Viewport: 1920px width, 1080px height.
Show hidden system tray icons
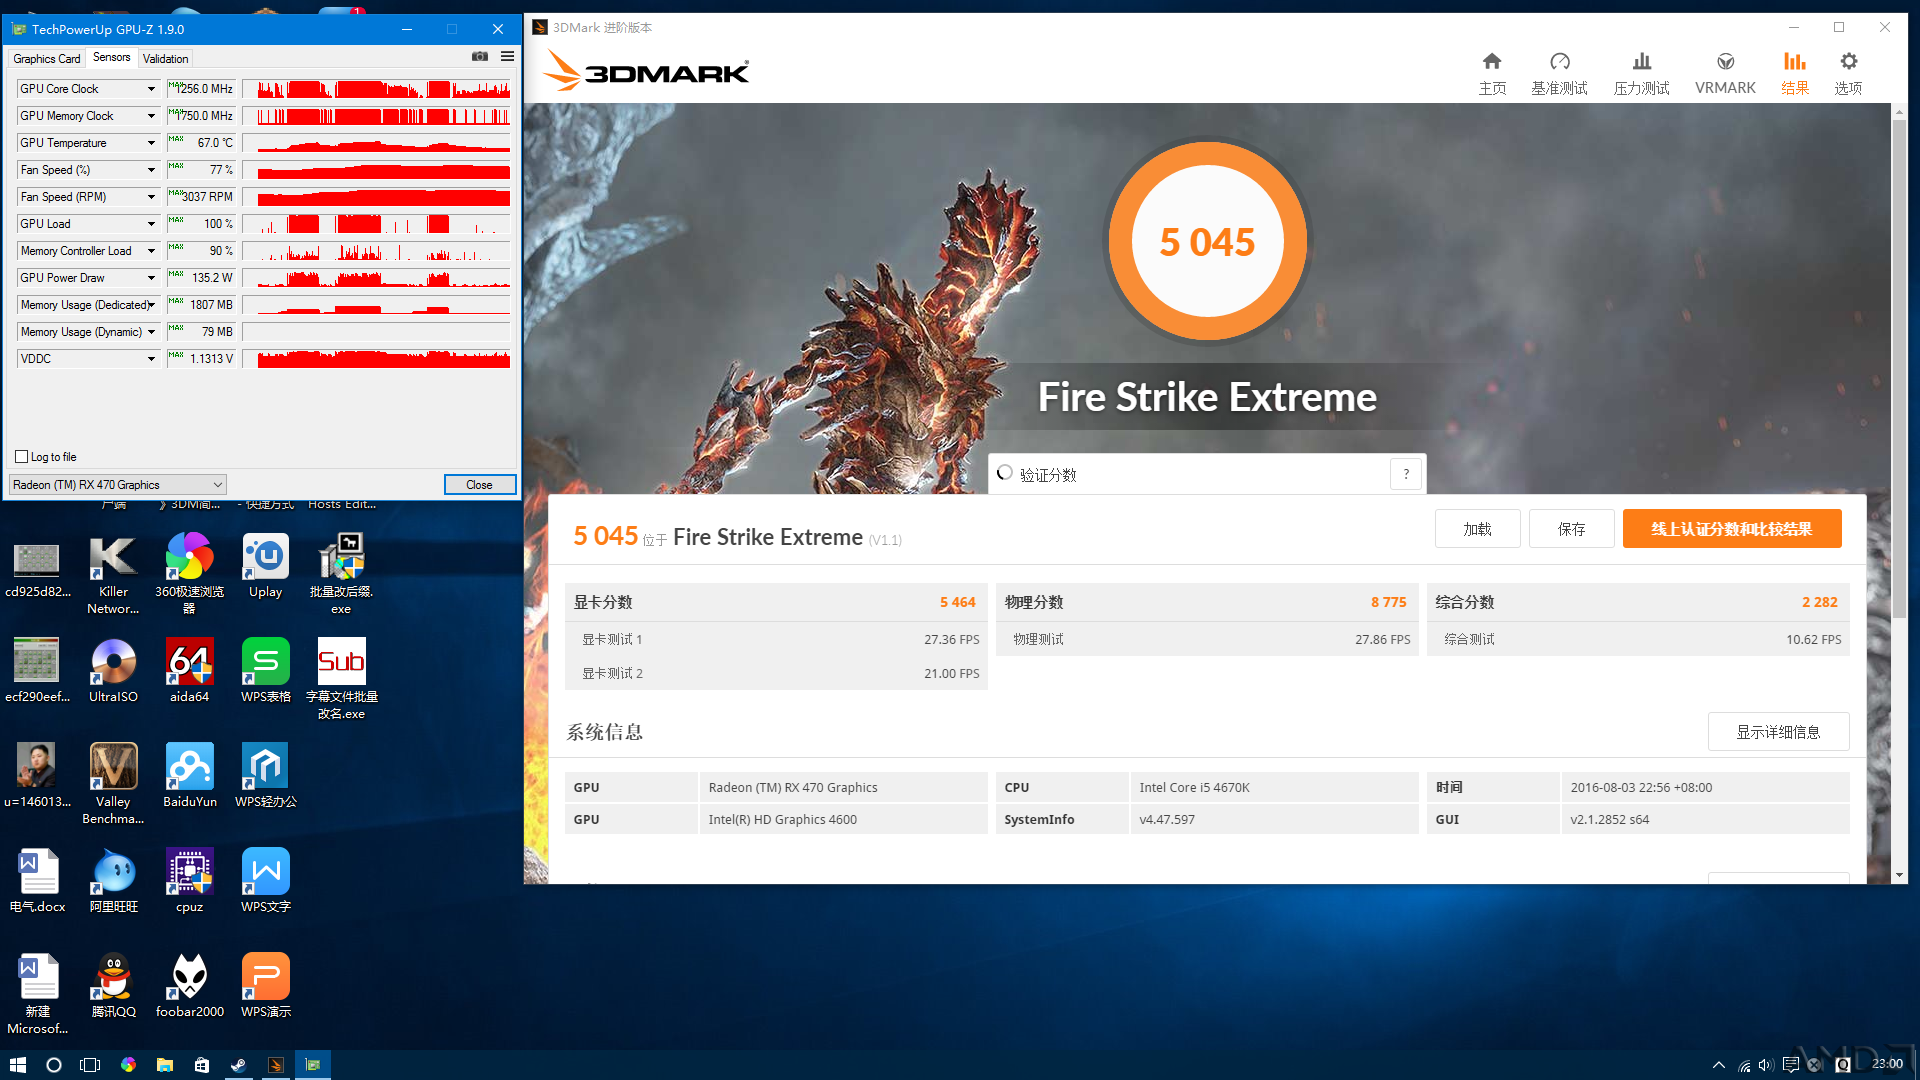point(1718,1065)
